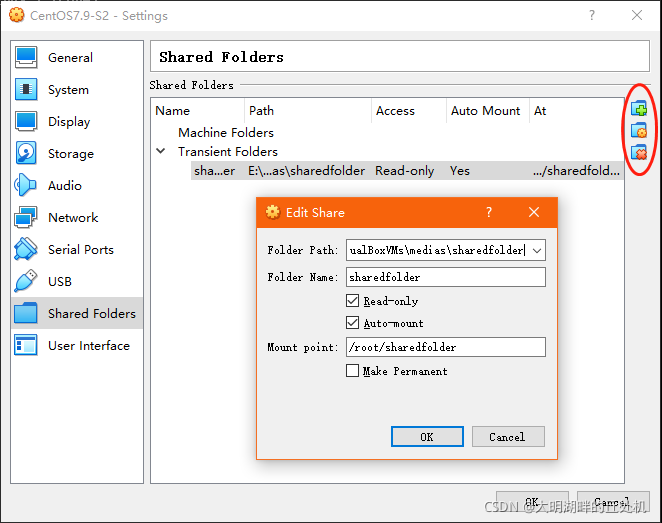Enable the Make Permanent checkbox

[353, 371]
